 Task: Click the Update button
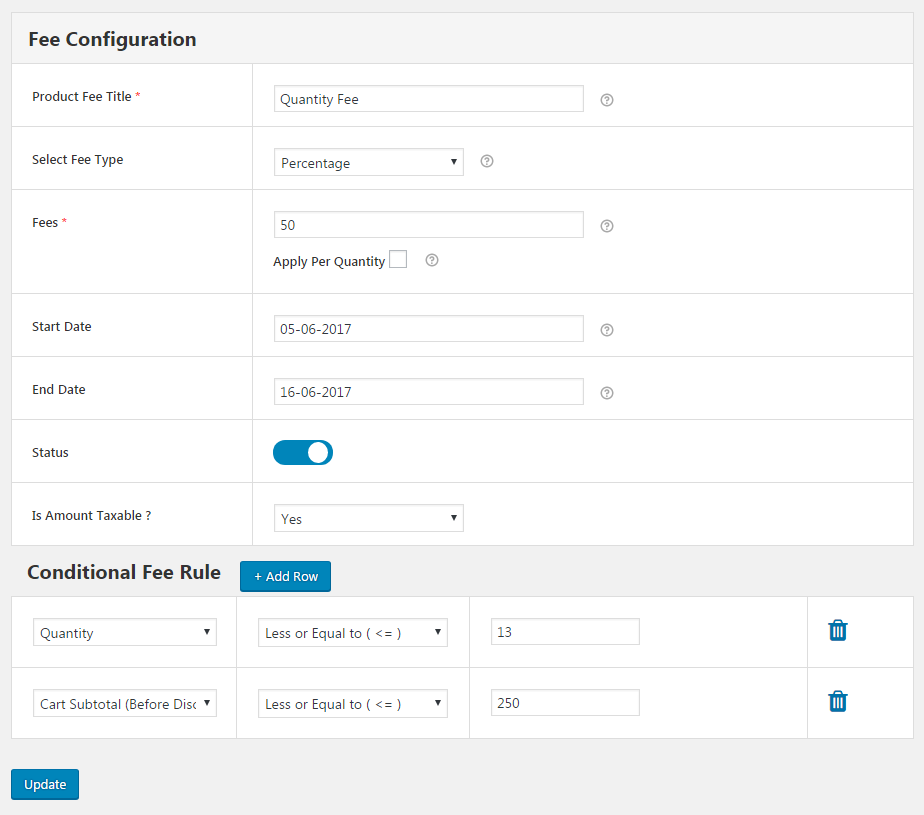45,785
